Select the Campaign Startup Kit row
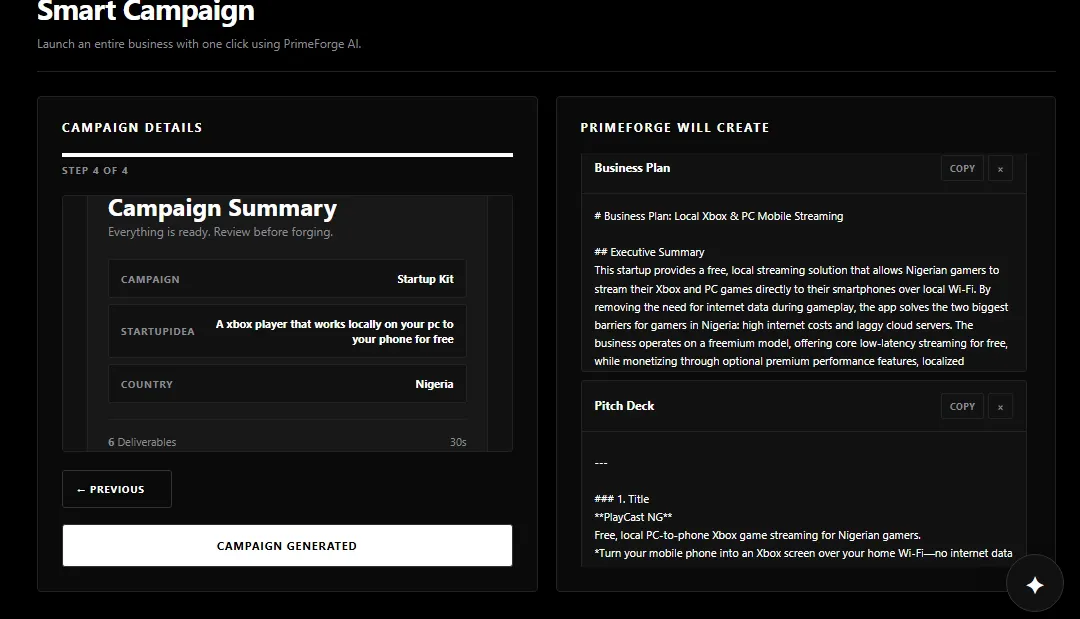 coord(287,279)
